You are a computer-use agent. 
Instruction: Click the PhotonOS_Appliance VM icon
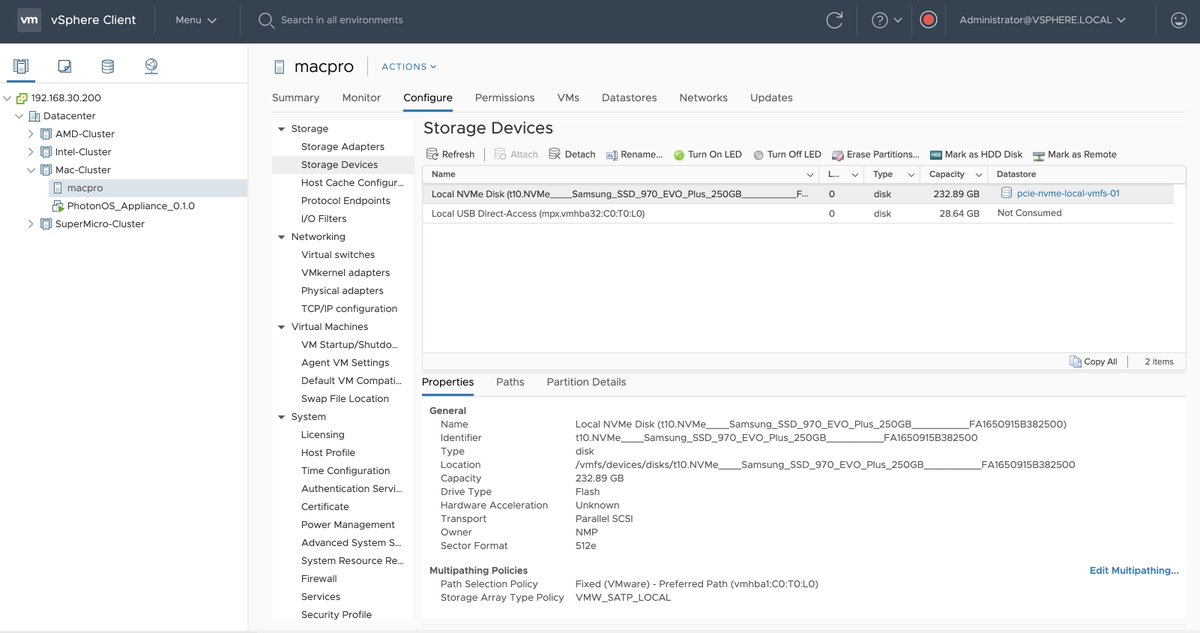point(57,206)
